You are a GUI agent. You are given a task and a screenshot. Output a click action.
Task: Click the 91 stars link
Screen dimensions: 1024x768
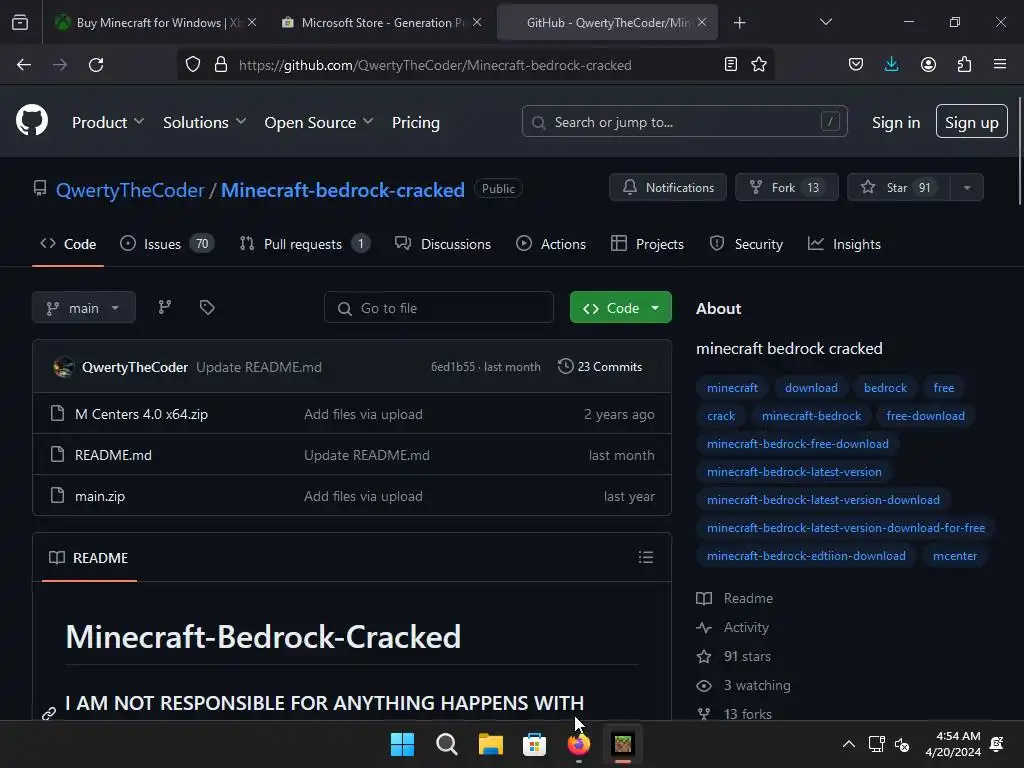[747, 656]
